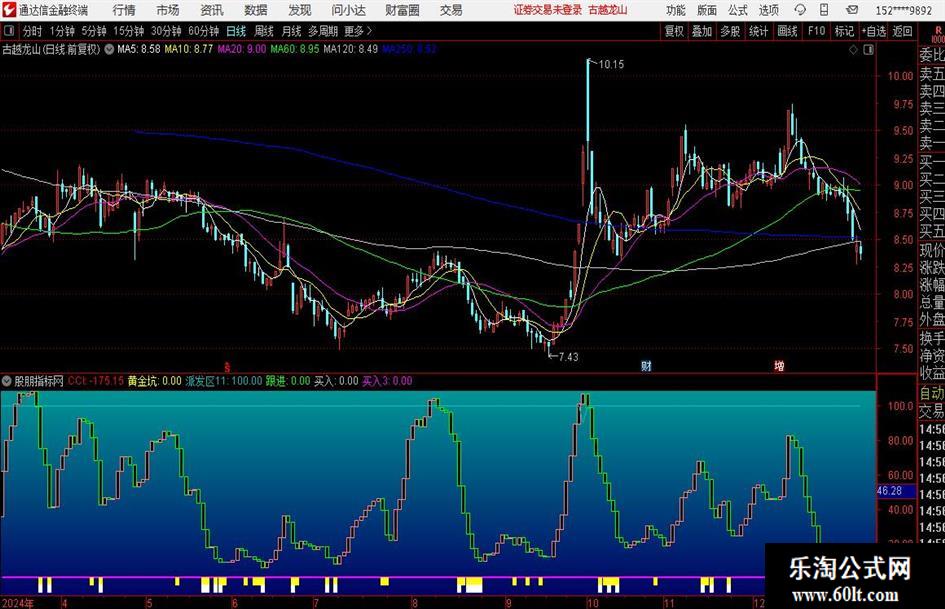Viewport: 945px width, 609px height.
Task: Click the 7.43 low price annotation
Action: [x=568, y=357]
